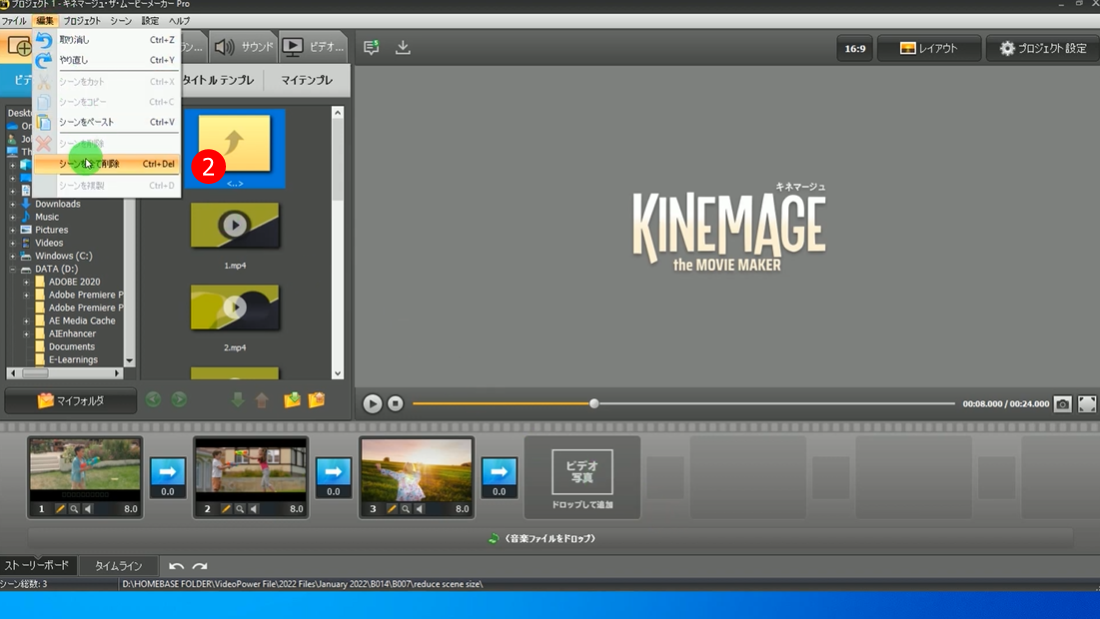Click the playback progress slider handle

click(594, 404)
